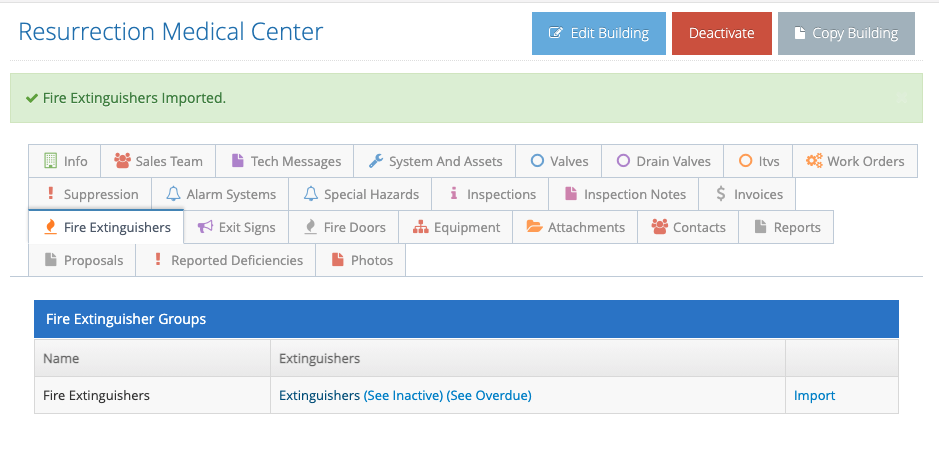Click the wrench icon on System And Assets
The width and height of the screenshot is (939, 464).
(x=375, y=160)
